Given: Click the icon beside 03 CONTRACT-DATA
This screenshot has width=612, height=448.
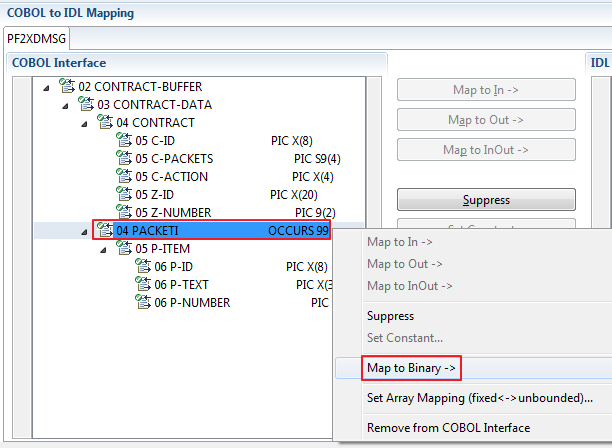Looking at the screenshot, I should (x=86, y=104).
